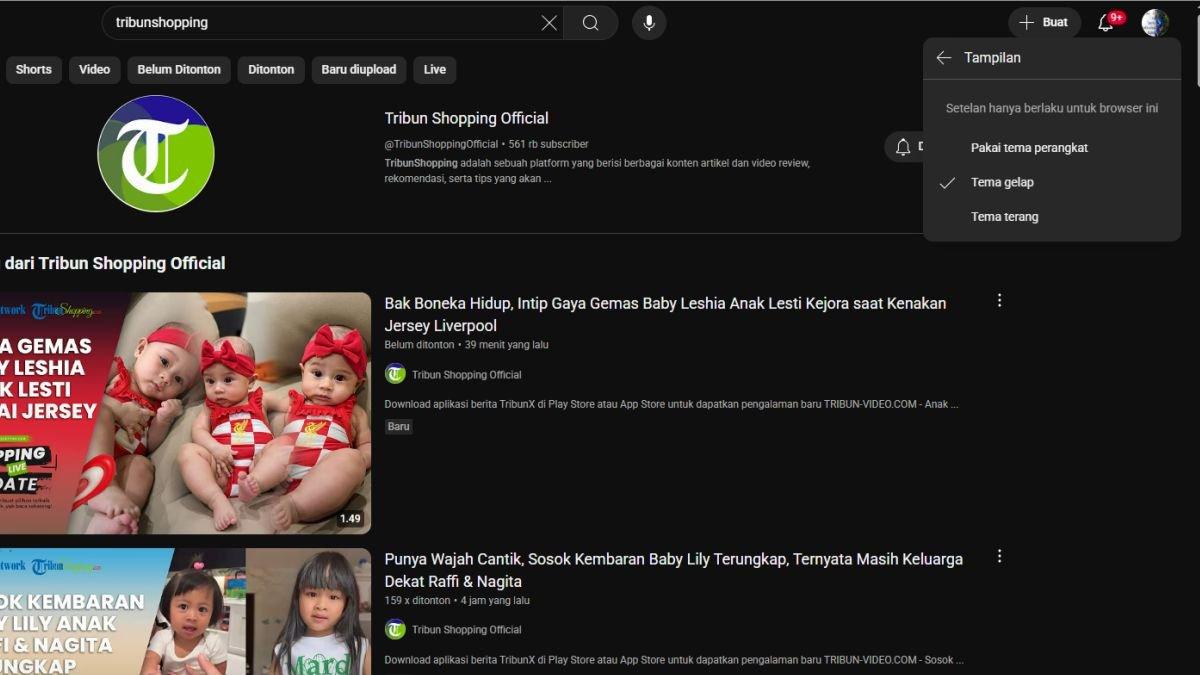The width and height of the screenshot is (1200, 675).
Task: Click the magnifying glass search button
Action: (x=590, y=23)
